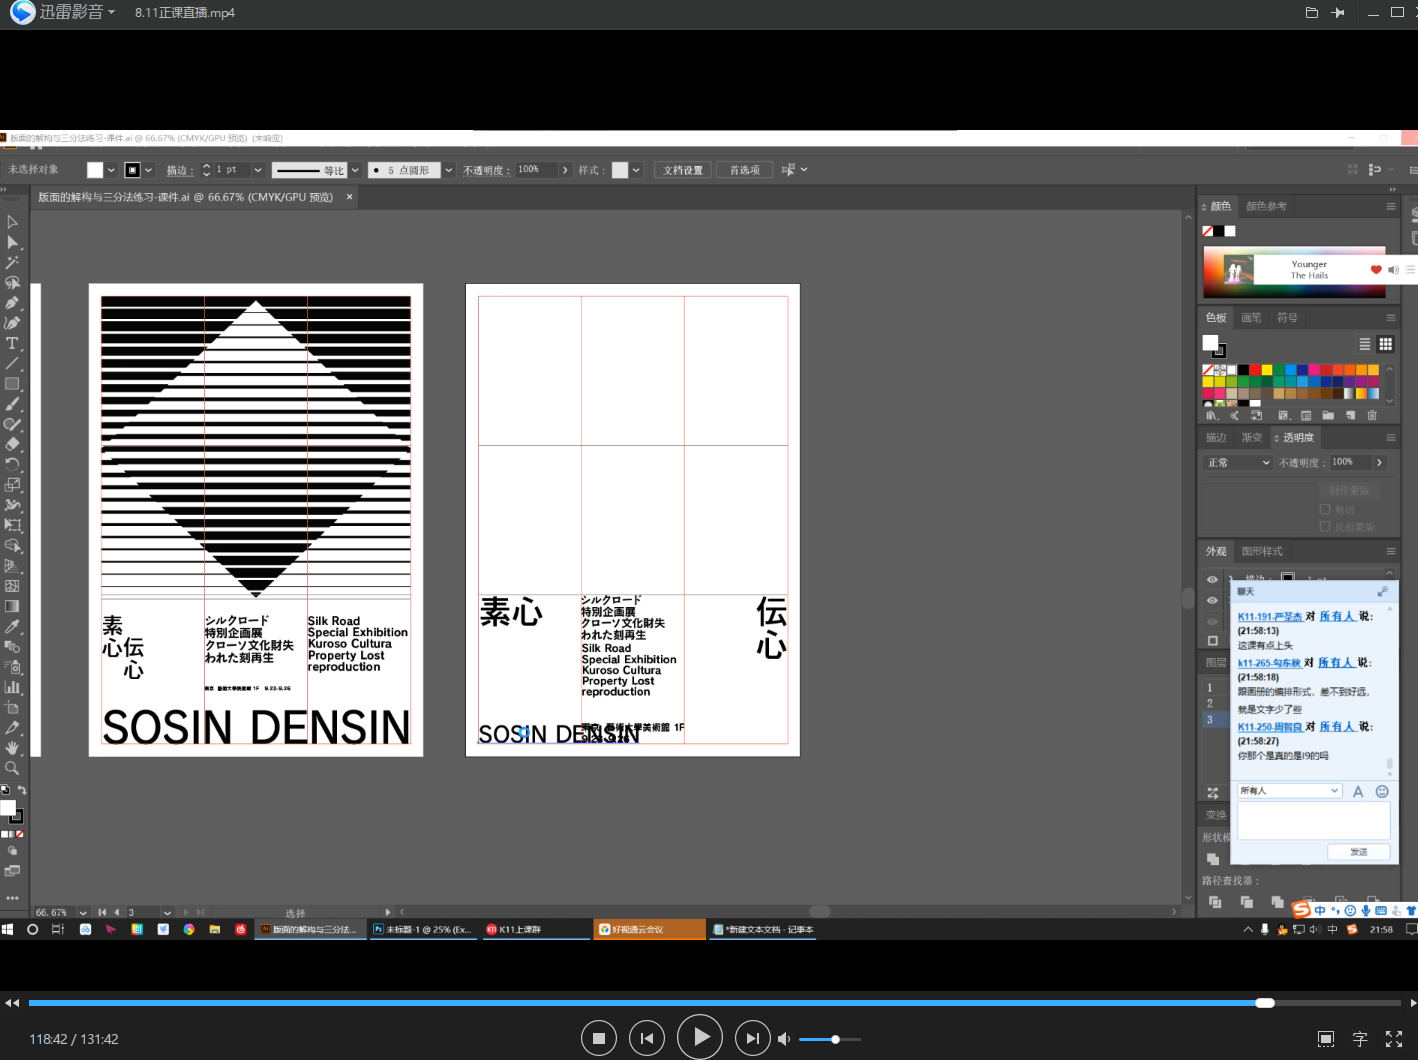
Task: Pick the Rectangle shape tool
Action: [x=12, y=384]
